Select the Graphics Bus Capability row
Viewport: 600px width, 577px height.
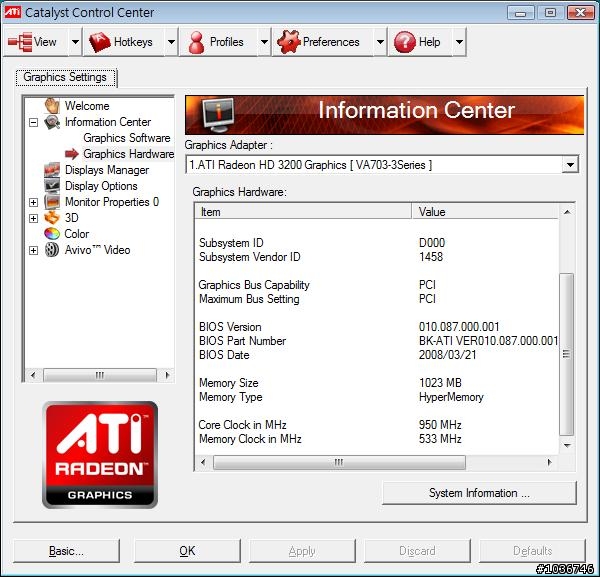tap(377, 285)
